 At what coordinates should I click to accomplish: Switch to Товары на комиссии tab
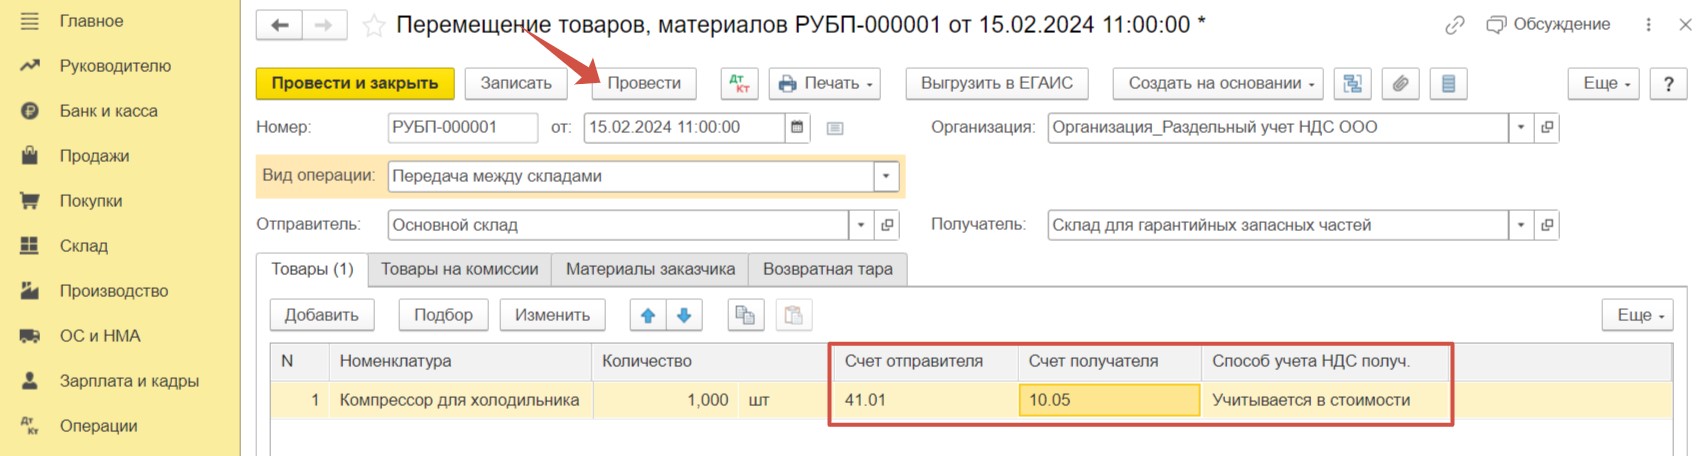[459, 269]
